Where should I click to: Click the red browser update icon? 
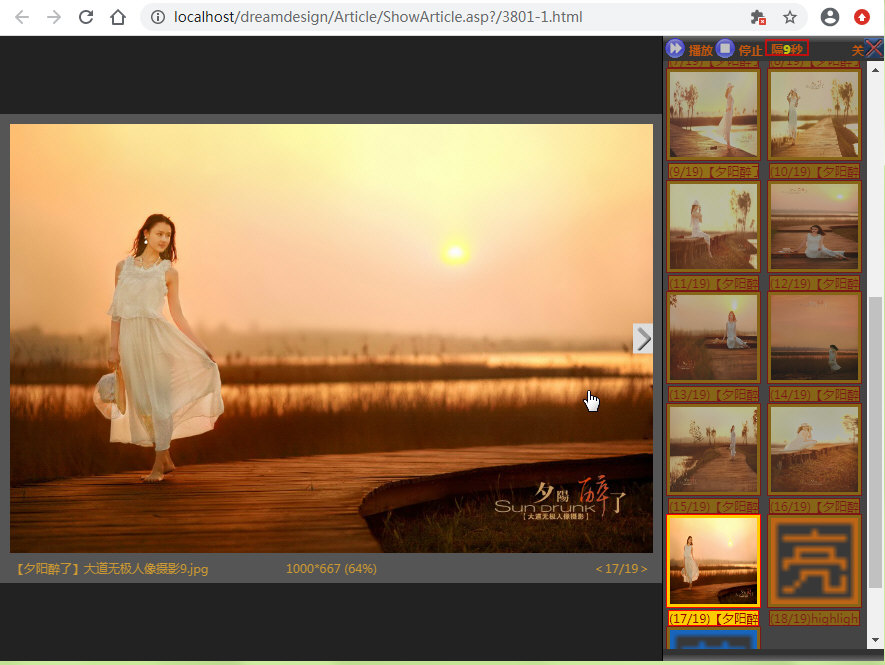pyautogui.click(x=862, y=18)
